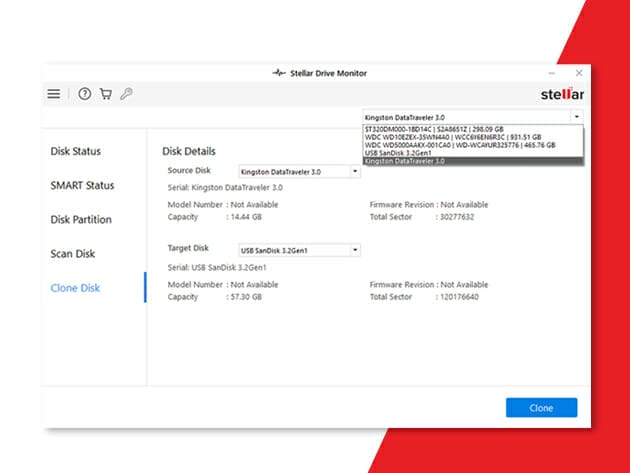Click the key activation icon

[126, 94]
